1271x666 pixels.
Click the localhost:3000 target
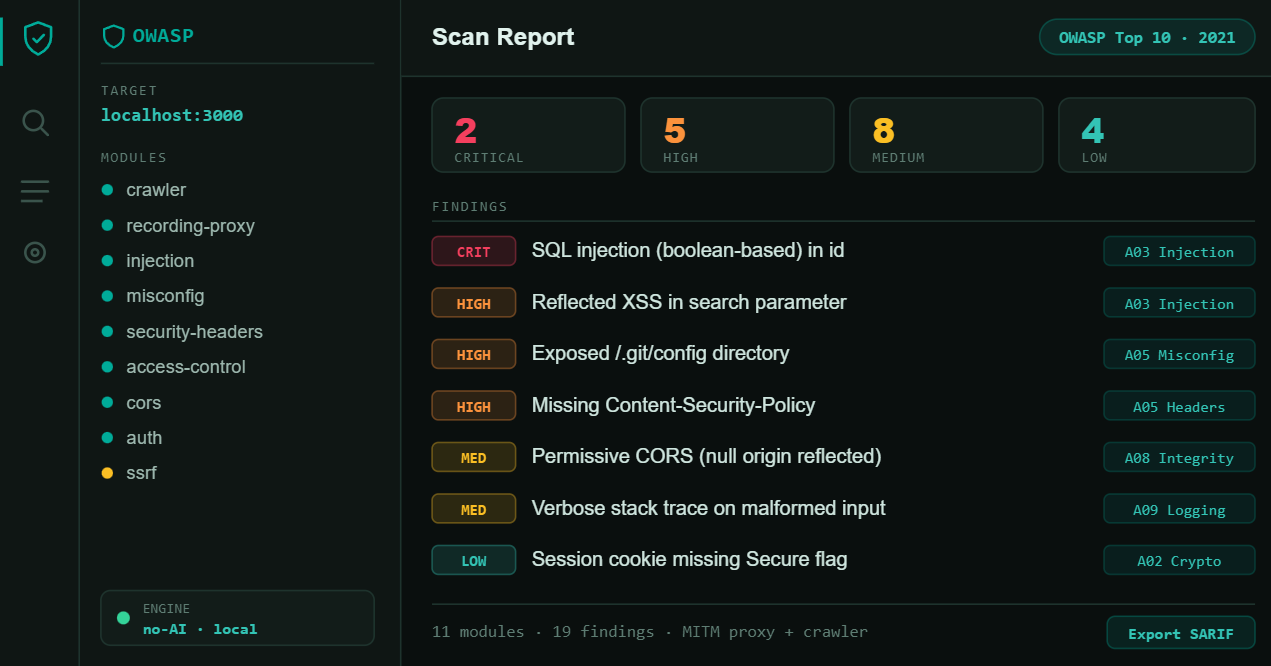[x=172, y=115]
